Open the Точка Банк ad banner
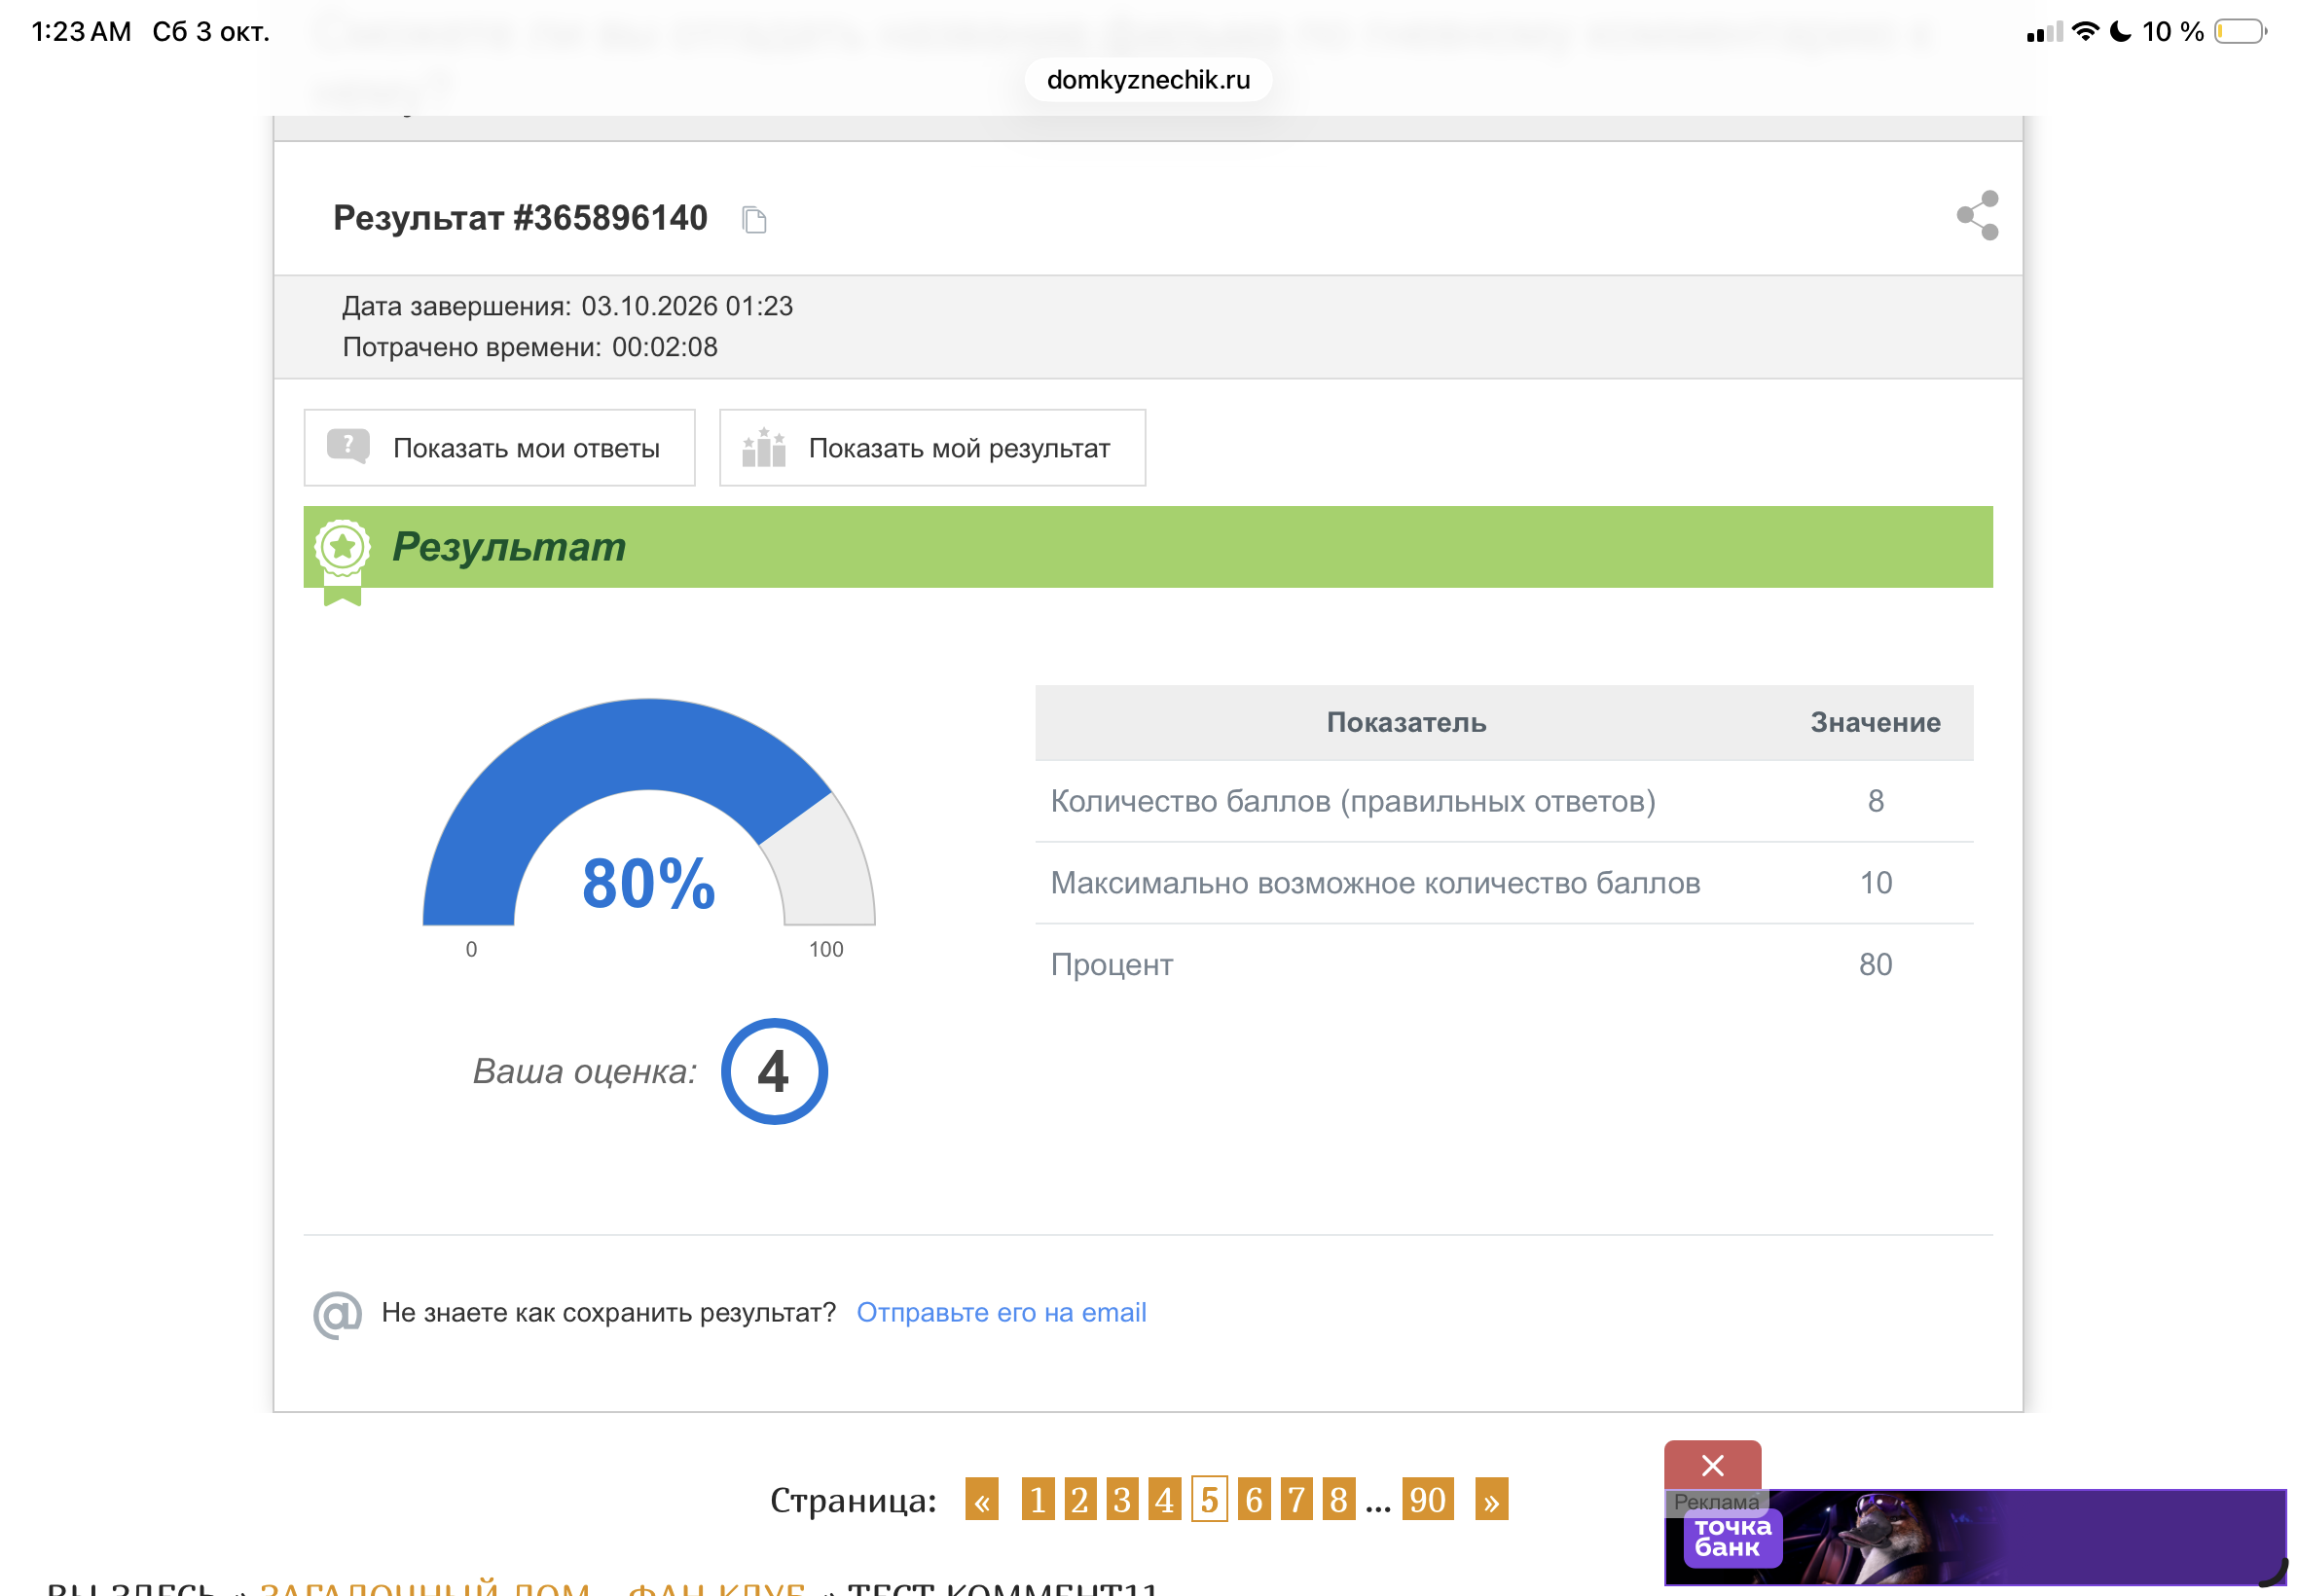The height and width of the screenshot is (1596, 2297). pyautogui.click(x=1975, y=1537)
